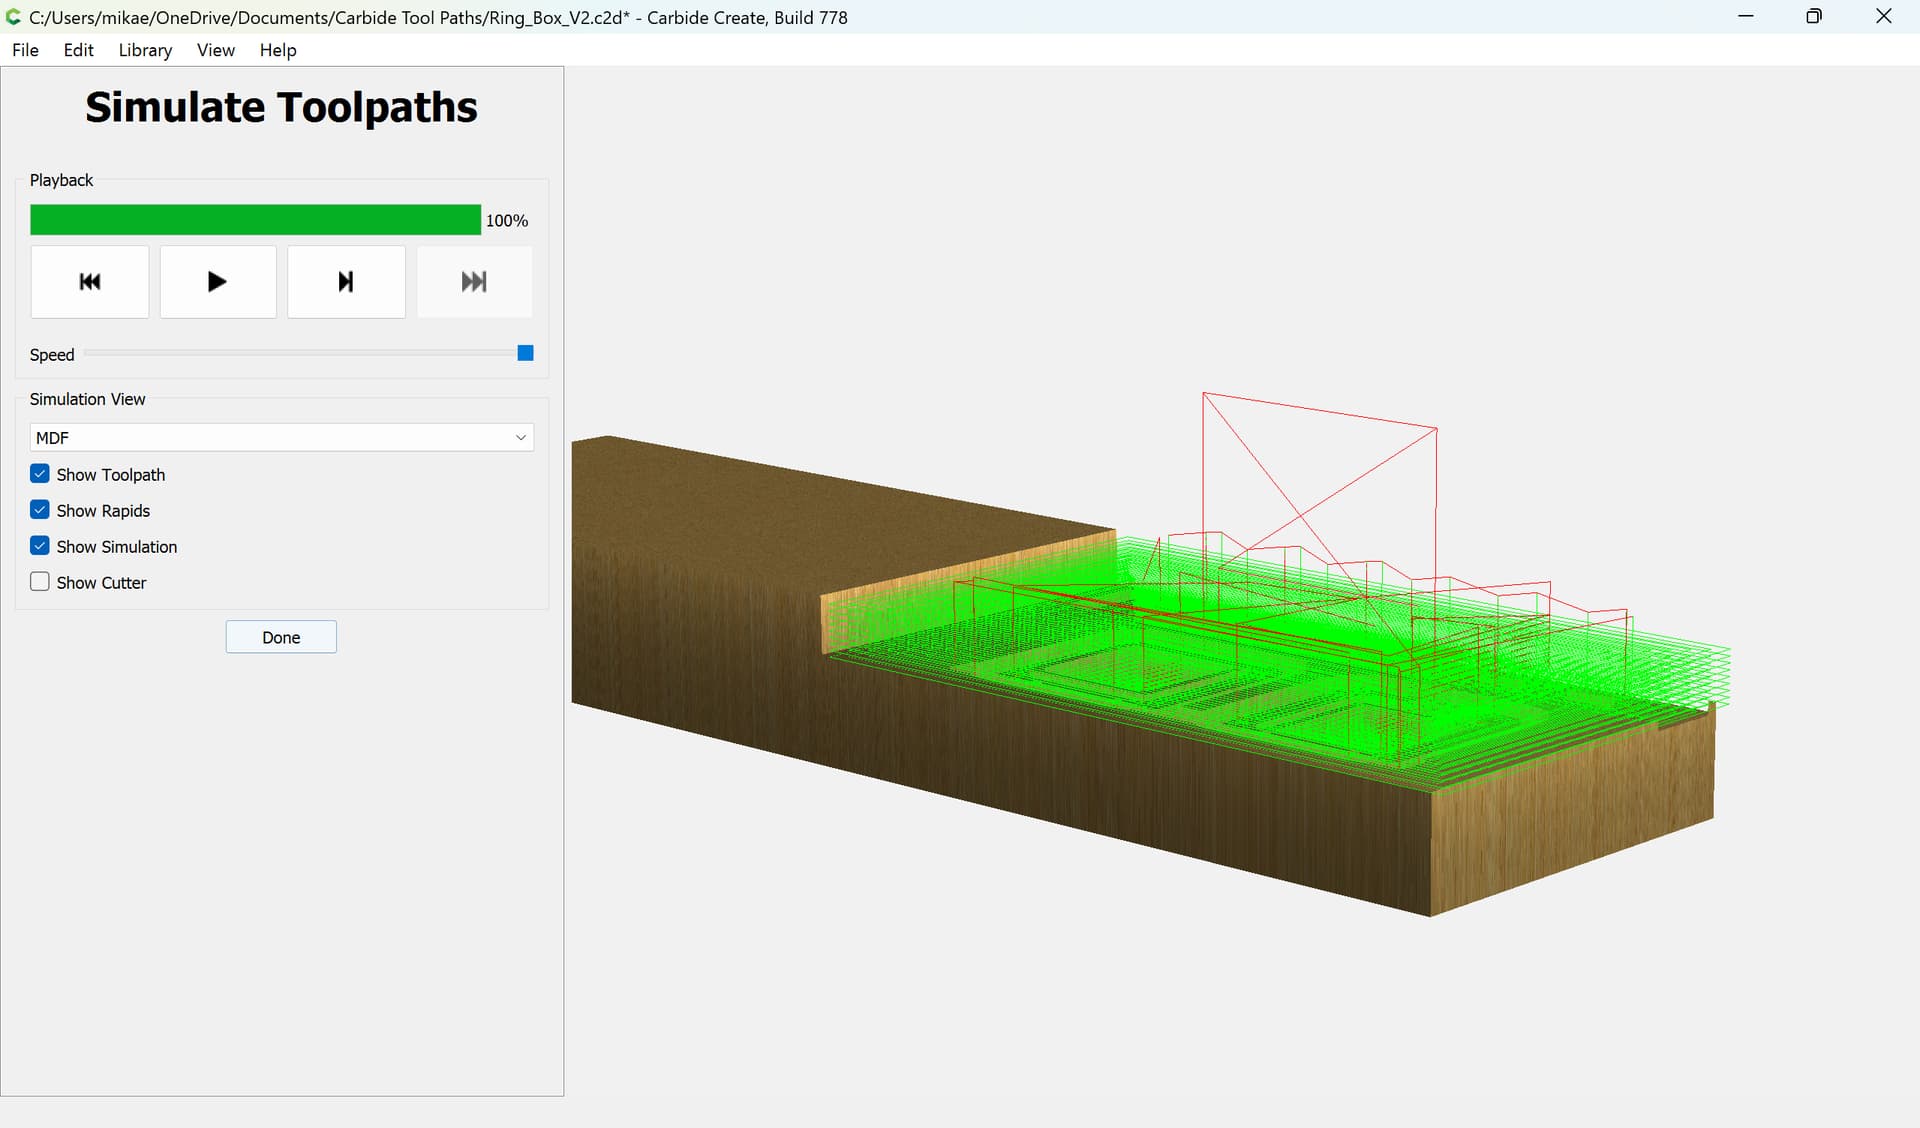Screen dimensions: 1920x1128
Task: Skip to the end of simulation
Action: [x=474, y=282]
